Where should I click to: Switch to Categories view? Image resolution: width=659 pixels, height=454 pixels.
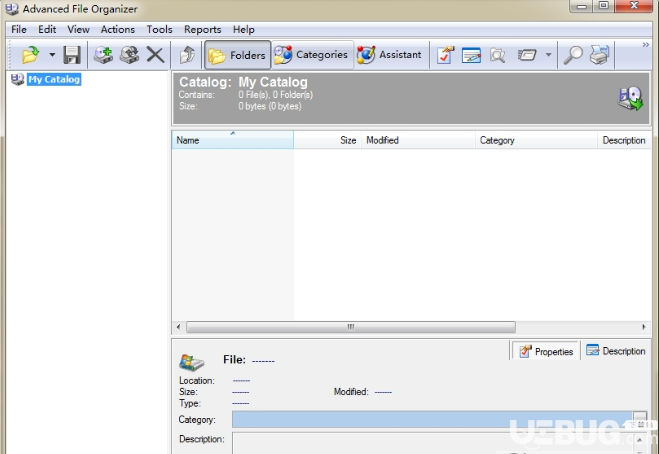311,55
